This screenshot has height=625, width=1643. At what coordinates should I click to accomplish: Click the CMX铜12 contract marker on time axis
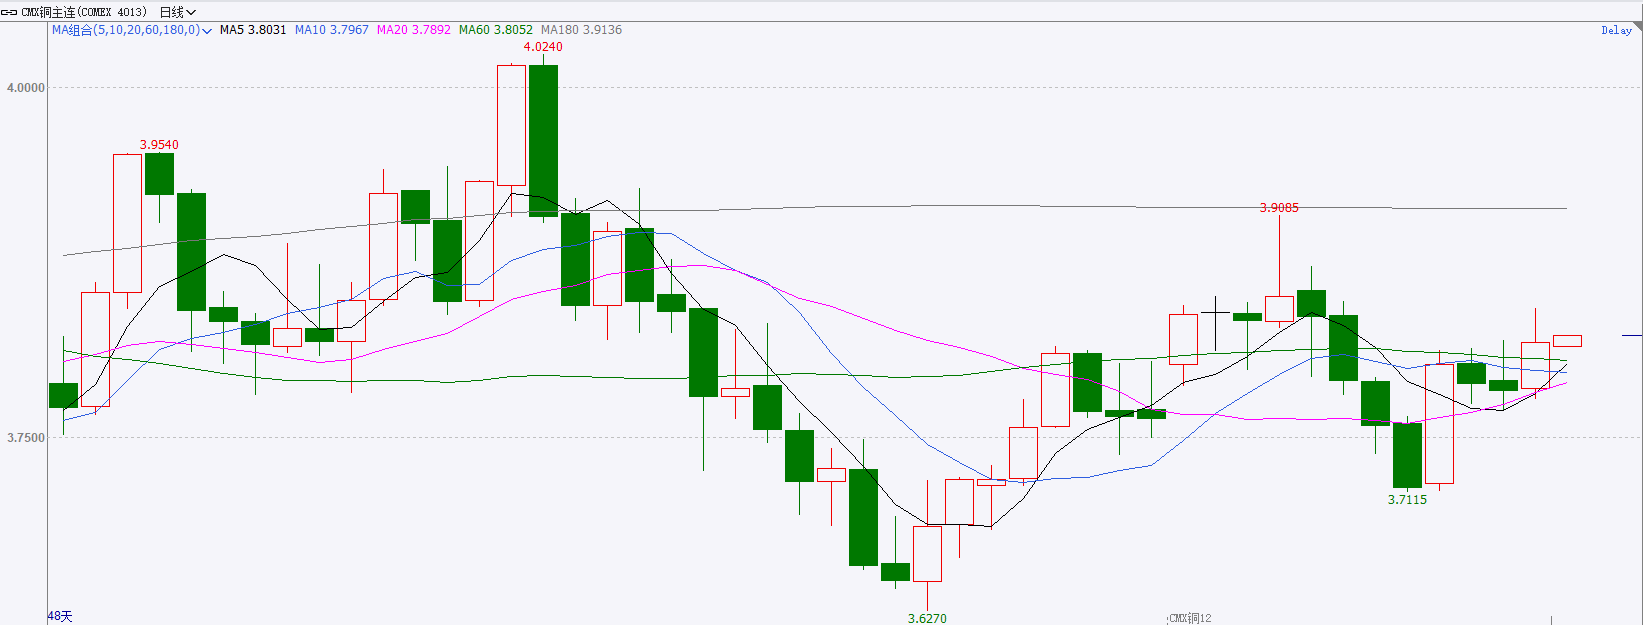[x=1190, y=618]
